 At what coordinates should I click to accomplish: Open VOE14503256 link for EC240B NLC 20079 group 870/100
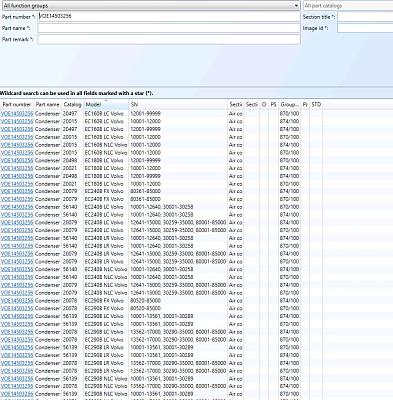[x=17, y=293]
